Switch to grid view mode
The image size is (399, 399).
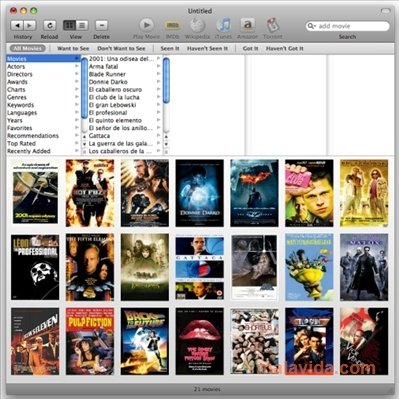(x=69, y=25)
